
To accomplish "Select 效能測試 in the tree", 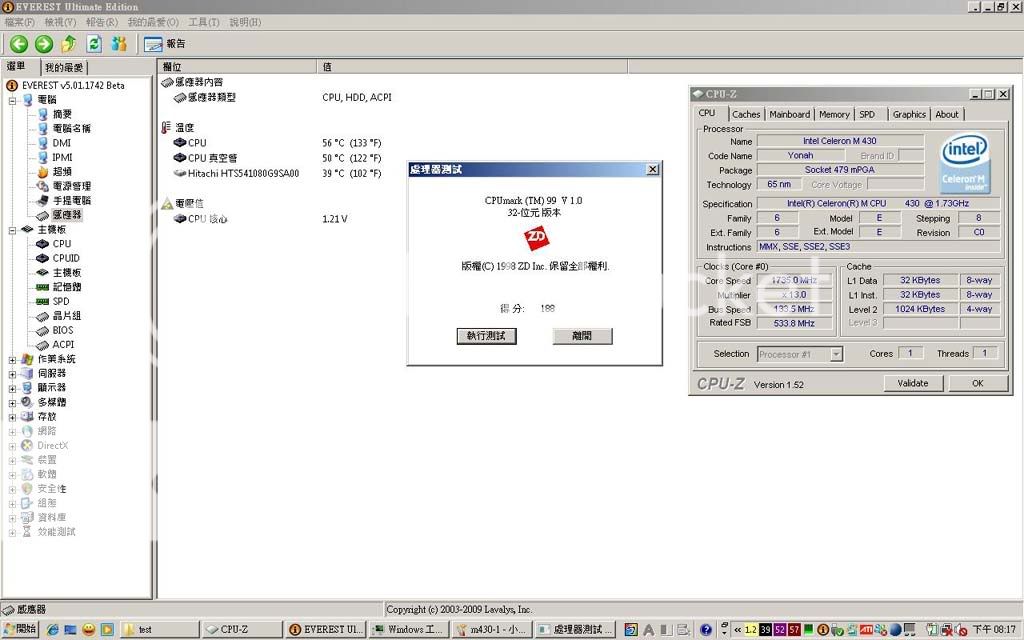I will click(x=56, y=532).
